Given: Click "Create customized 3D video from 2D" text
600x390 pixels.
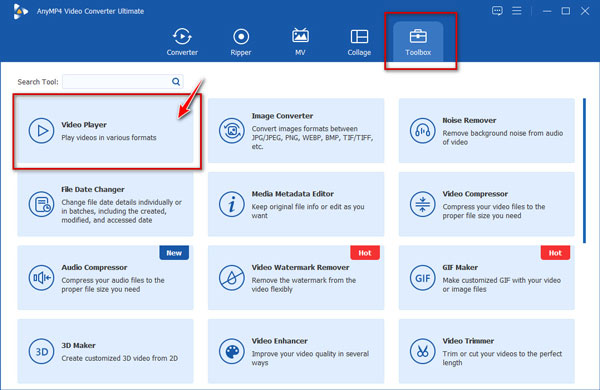Looking at the screenshot, I should (119, 358).
